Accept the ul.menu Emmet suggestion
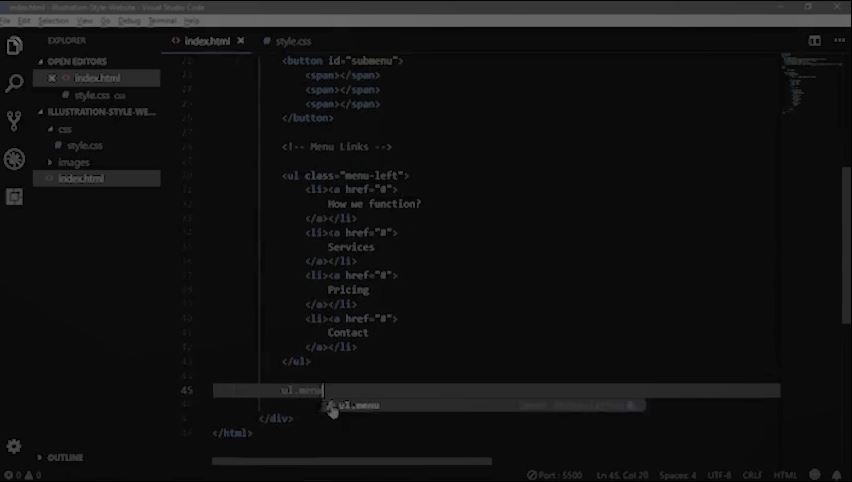This screenshot has width=852, height=482. coord(360,405)
